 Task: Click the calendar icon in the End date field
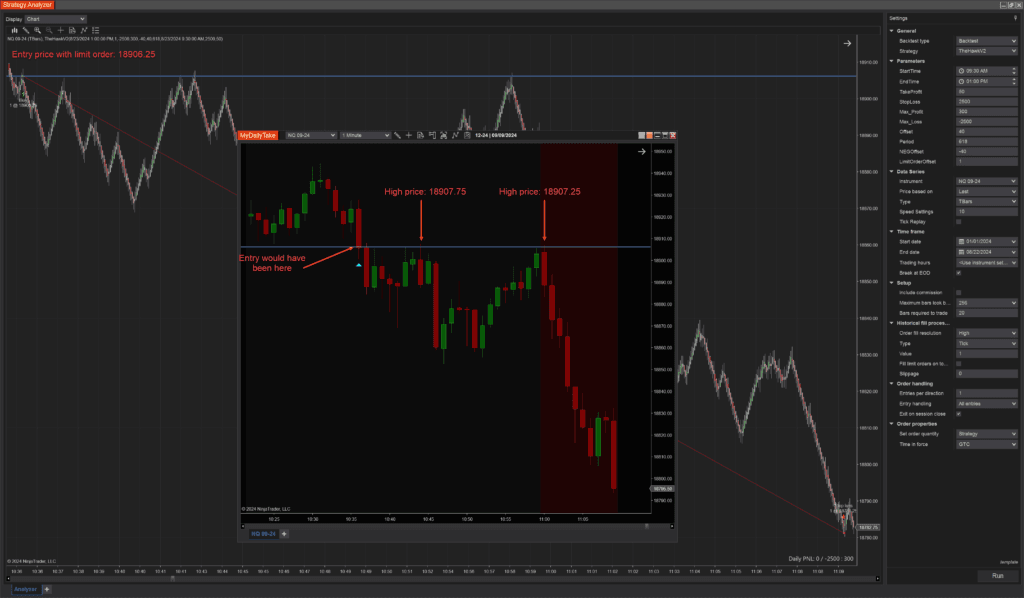(x=961, y=252)
